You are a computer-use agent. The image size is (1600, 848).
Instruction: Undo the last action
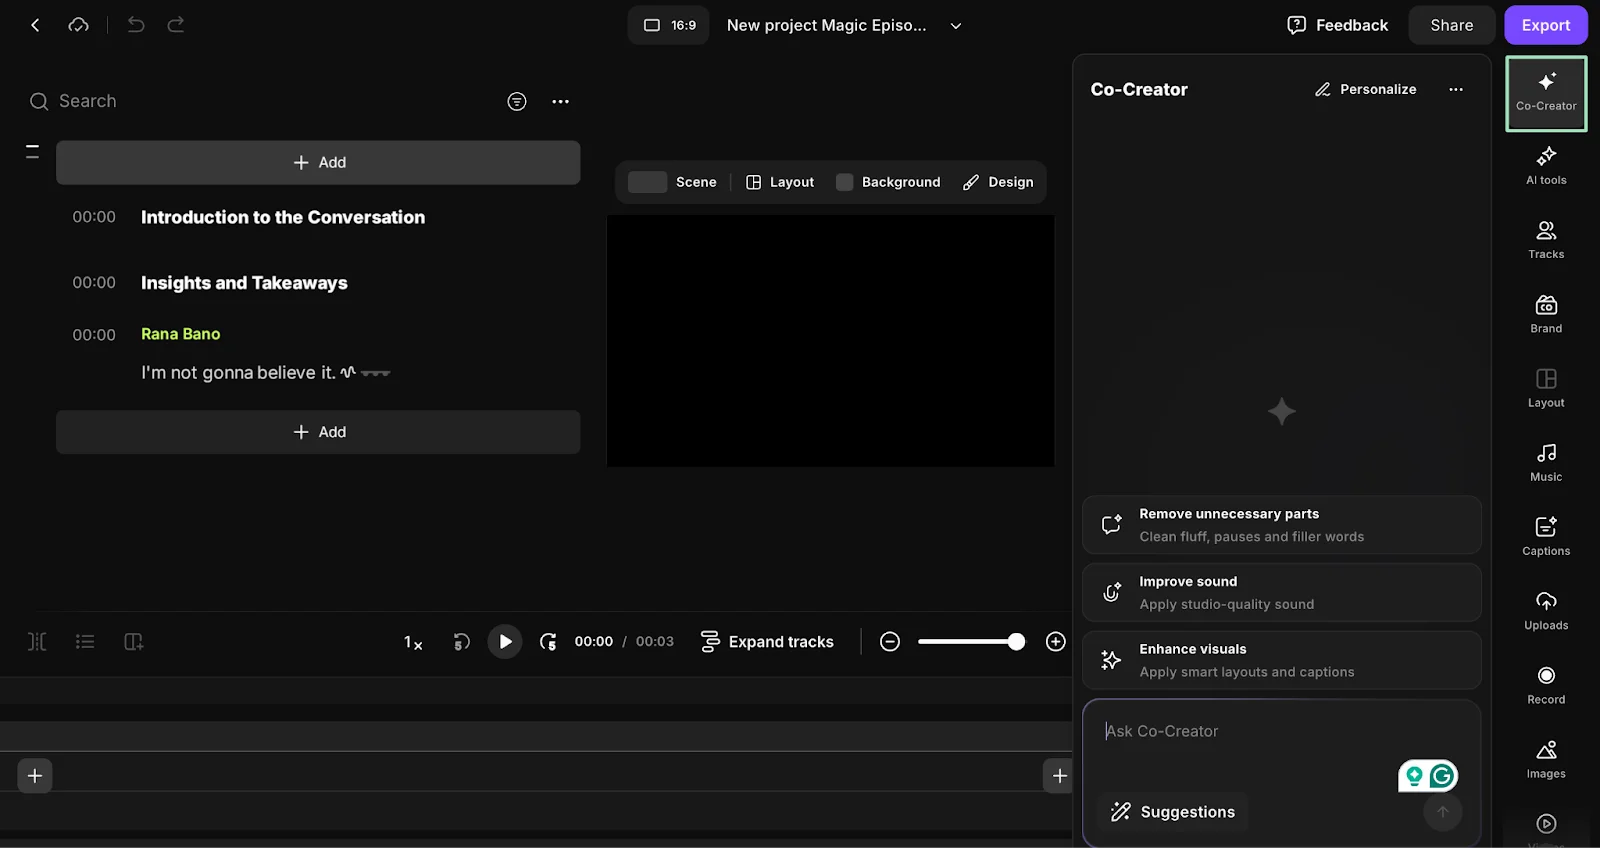(136, 25)
